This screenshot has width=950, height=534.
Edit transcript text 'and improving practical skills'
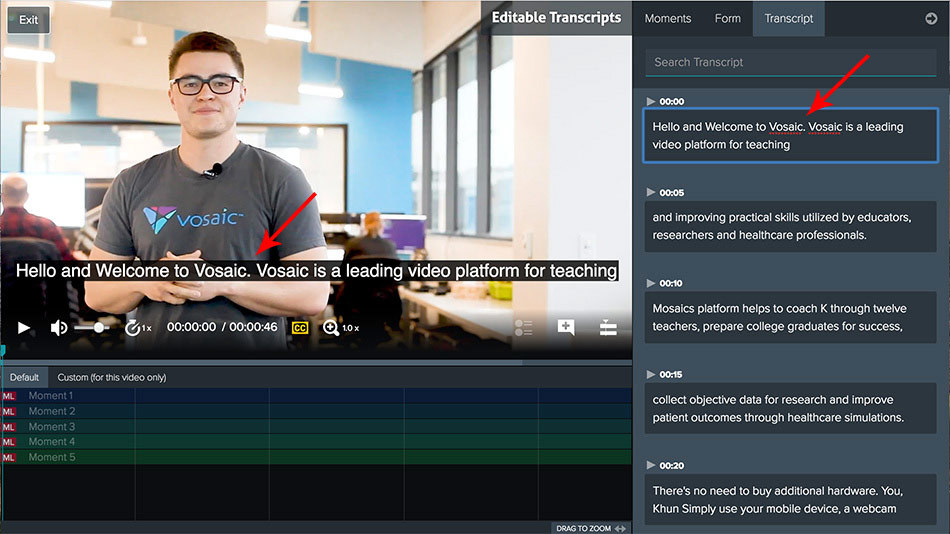click(x=791, y=226)
